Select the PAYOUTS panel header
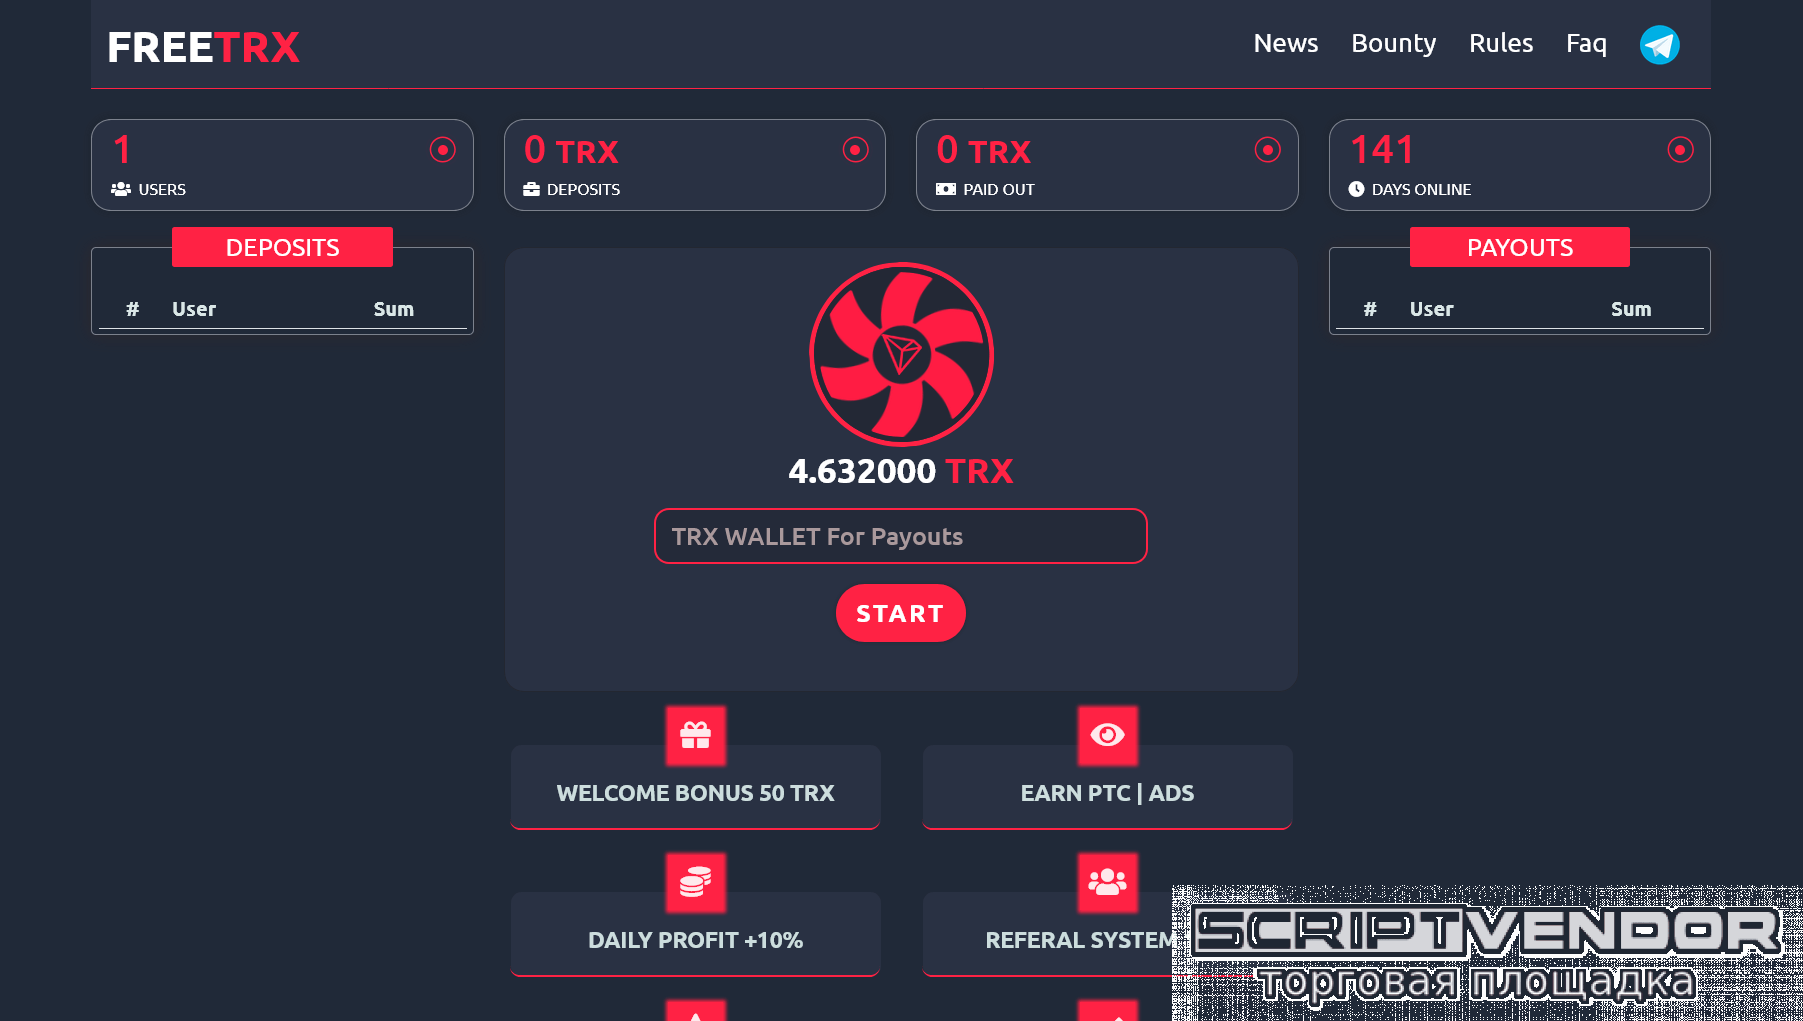 1519,247
